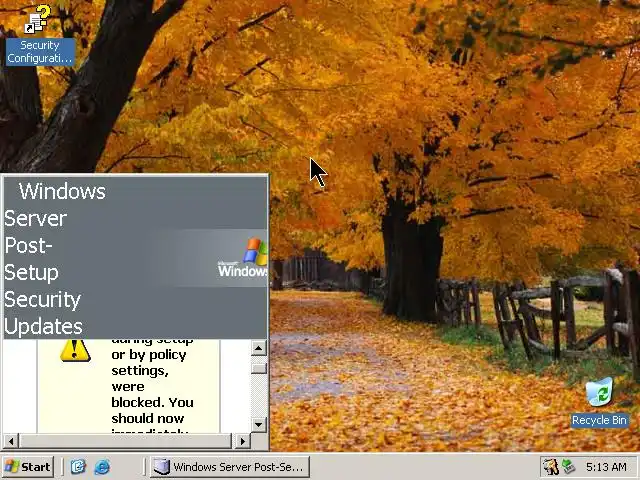640x480 pixels.
Task: Click the text 'blocked. You'
Action: (x=152, y=402)
